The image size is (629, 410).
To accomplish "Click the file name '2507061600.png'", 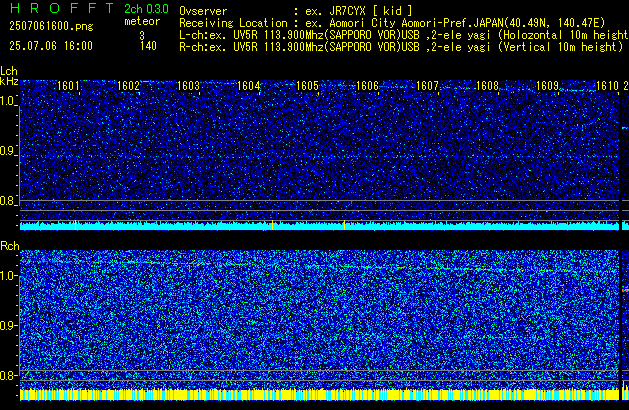I will tap(51, 26).
